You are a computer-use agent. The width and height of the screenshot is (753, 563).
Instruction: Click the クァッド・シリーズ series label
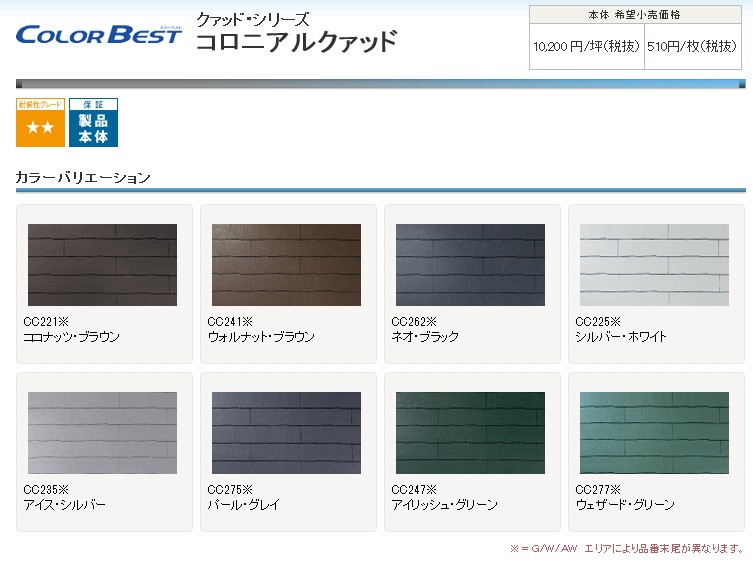253,20
